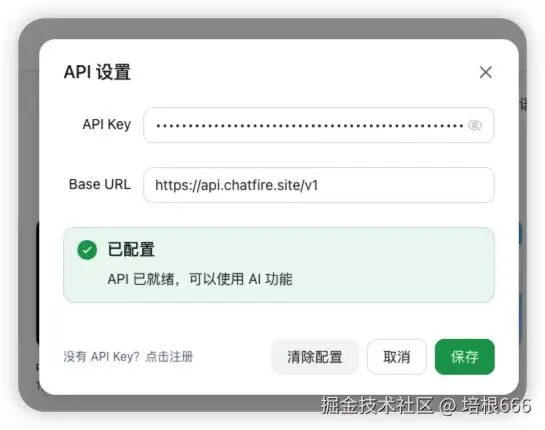
Task: Click the green 已配置 checkmark icon
Action: [x=87, y=250]
